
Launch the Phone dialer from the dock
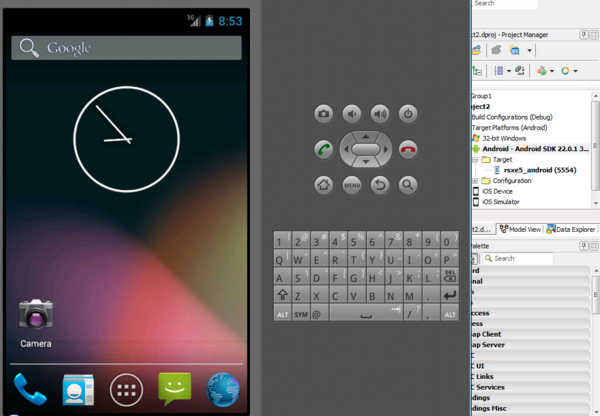(x=28, y=389)
